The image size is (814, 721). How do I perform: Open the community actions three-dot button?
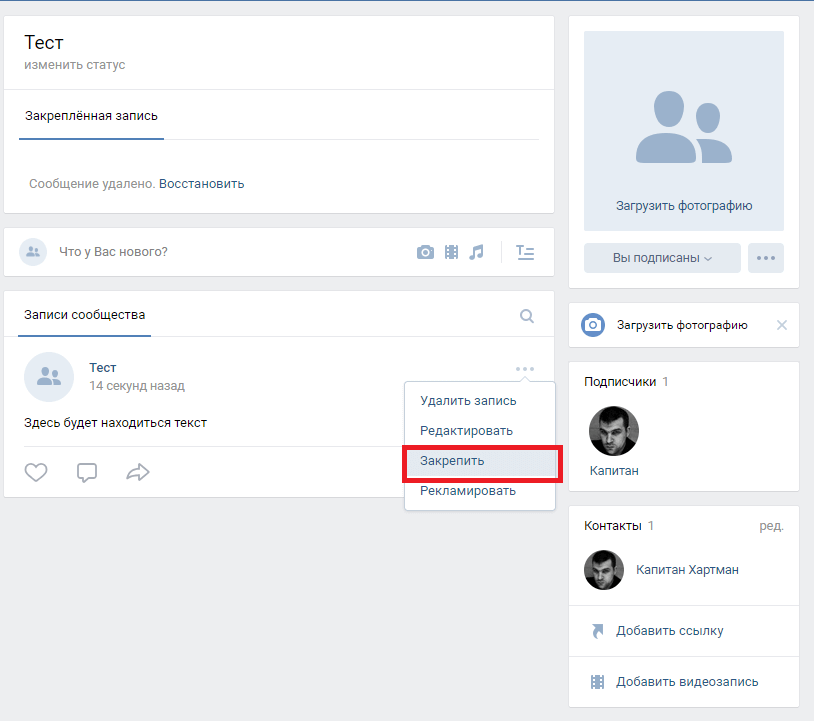(x=766, y=258)
